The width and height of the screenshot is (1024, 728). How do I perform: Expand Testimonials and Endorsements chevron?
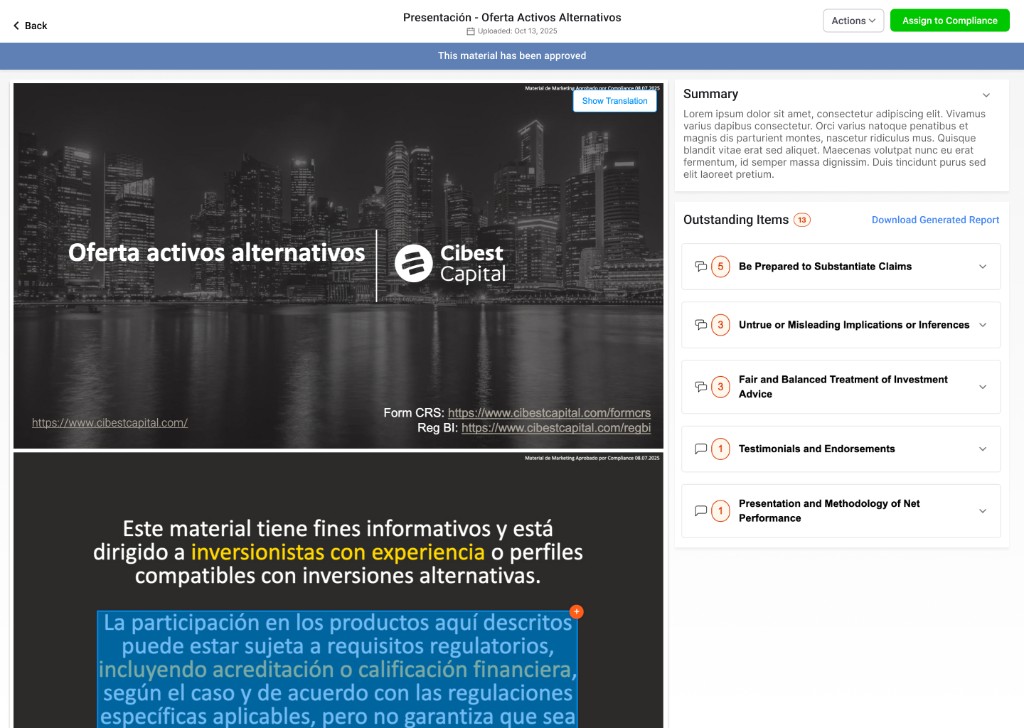pos(982,449)
